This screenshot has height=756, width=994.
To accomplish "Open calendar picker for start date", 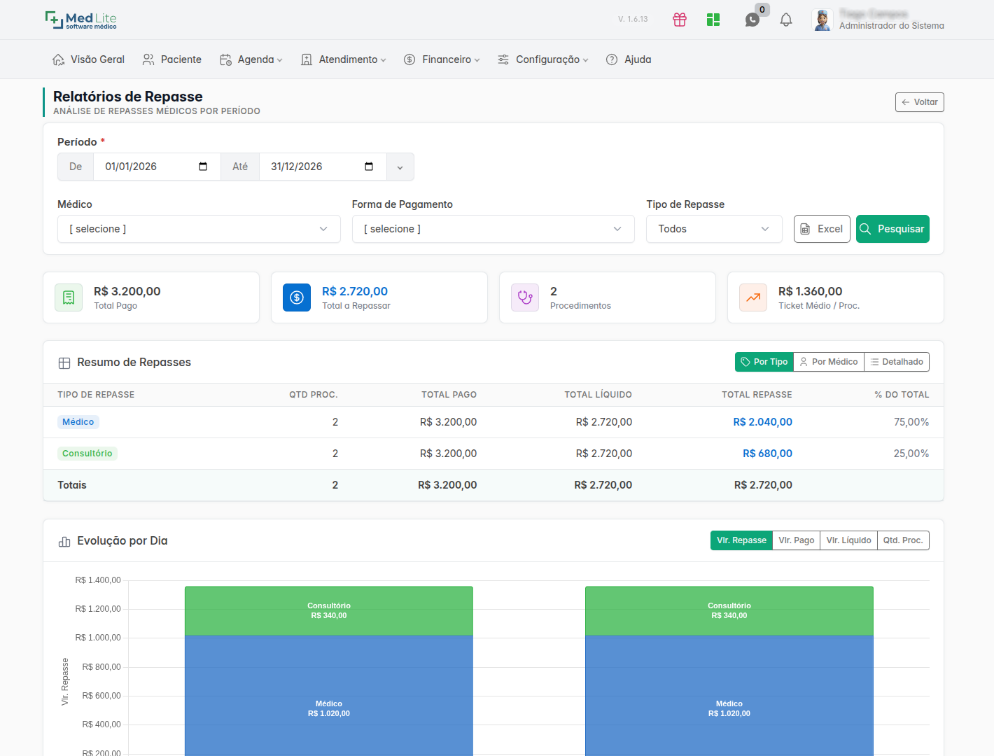I will point(203,167).
